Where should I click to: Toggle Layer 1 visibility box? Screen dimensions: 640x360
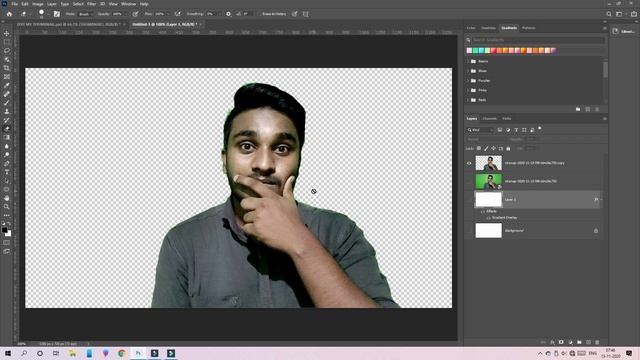tap(469, 200)
